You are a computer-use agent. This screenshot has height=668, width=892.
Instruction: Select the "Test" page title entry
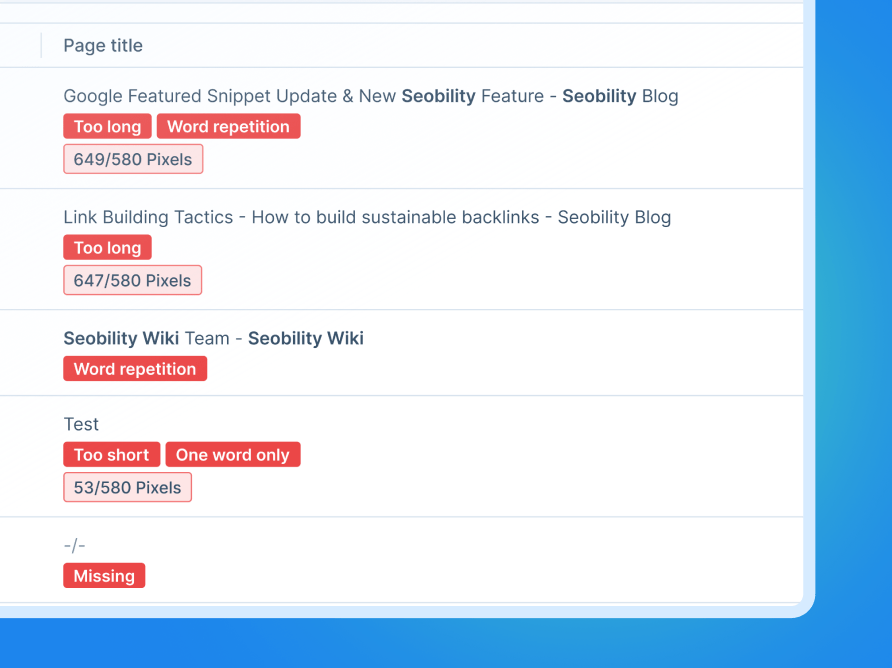point(81,424)
